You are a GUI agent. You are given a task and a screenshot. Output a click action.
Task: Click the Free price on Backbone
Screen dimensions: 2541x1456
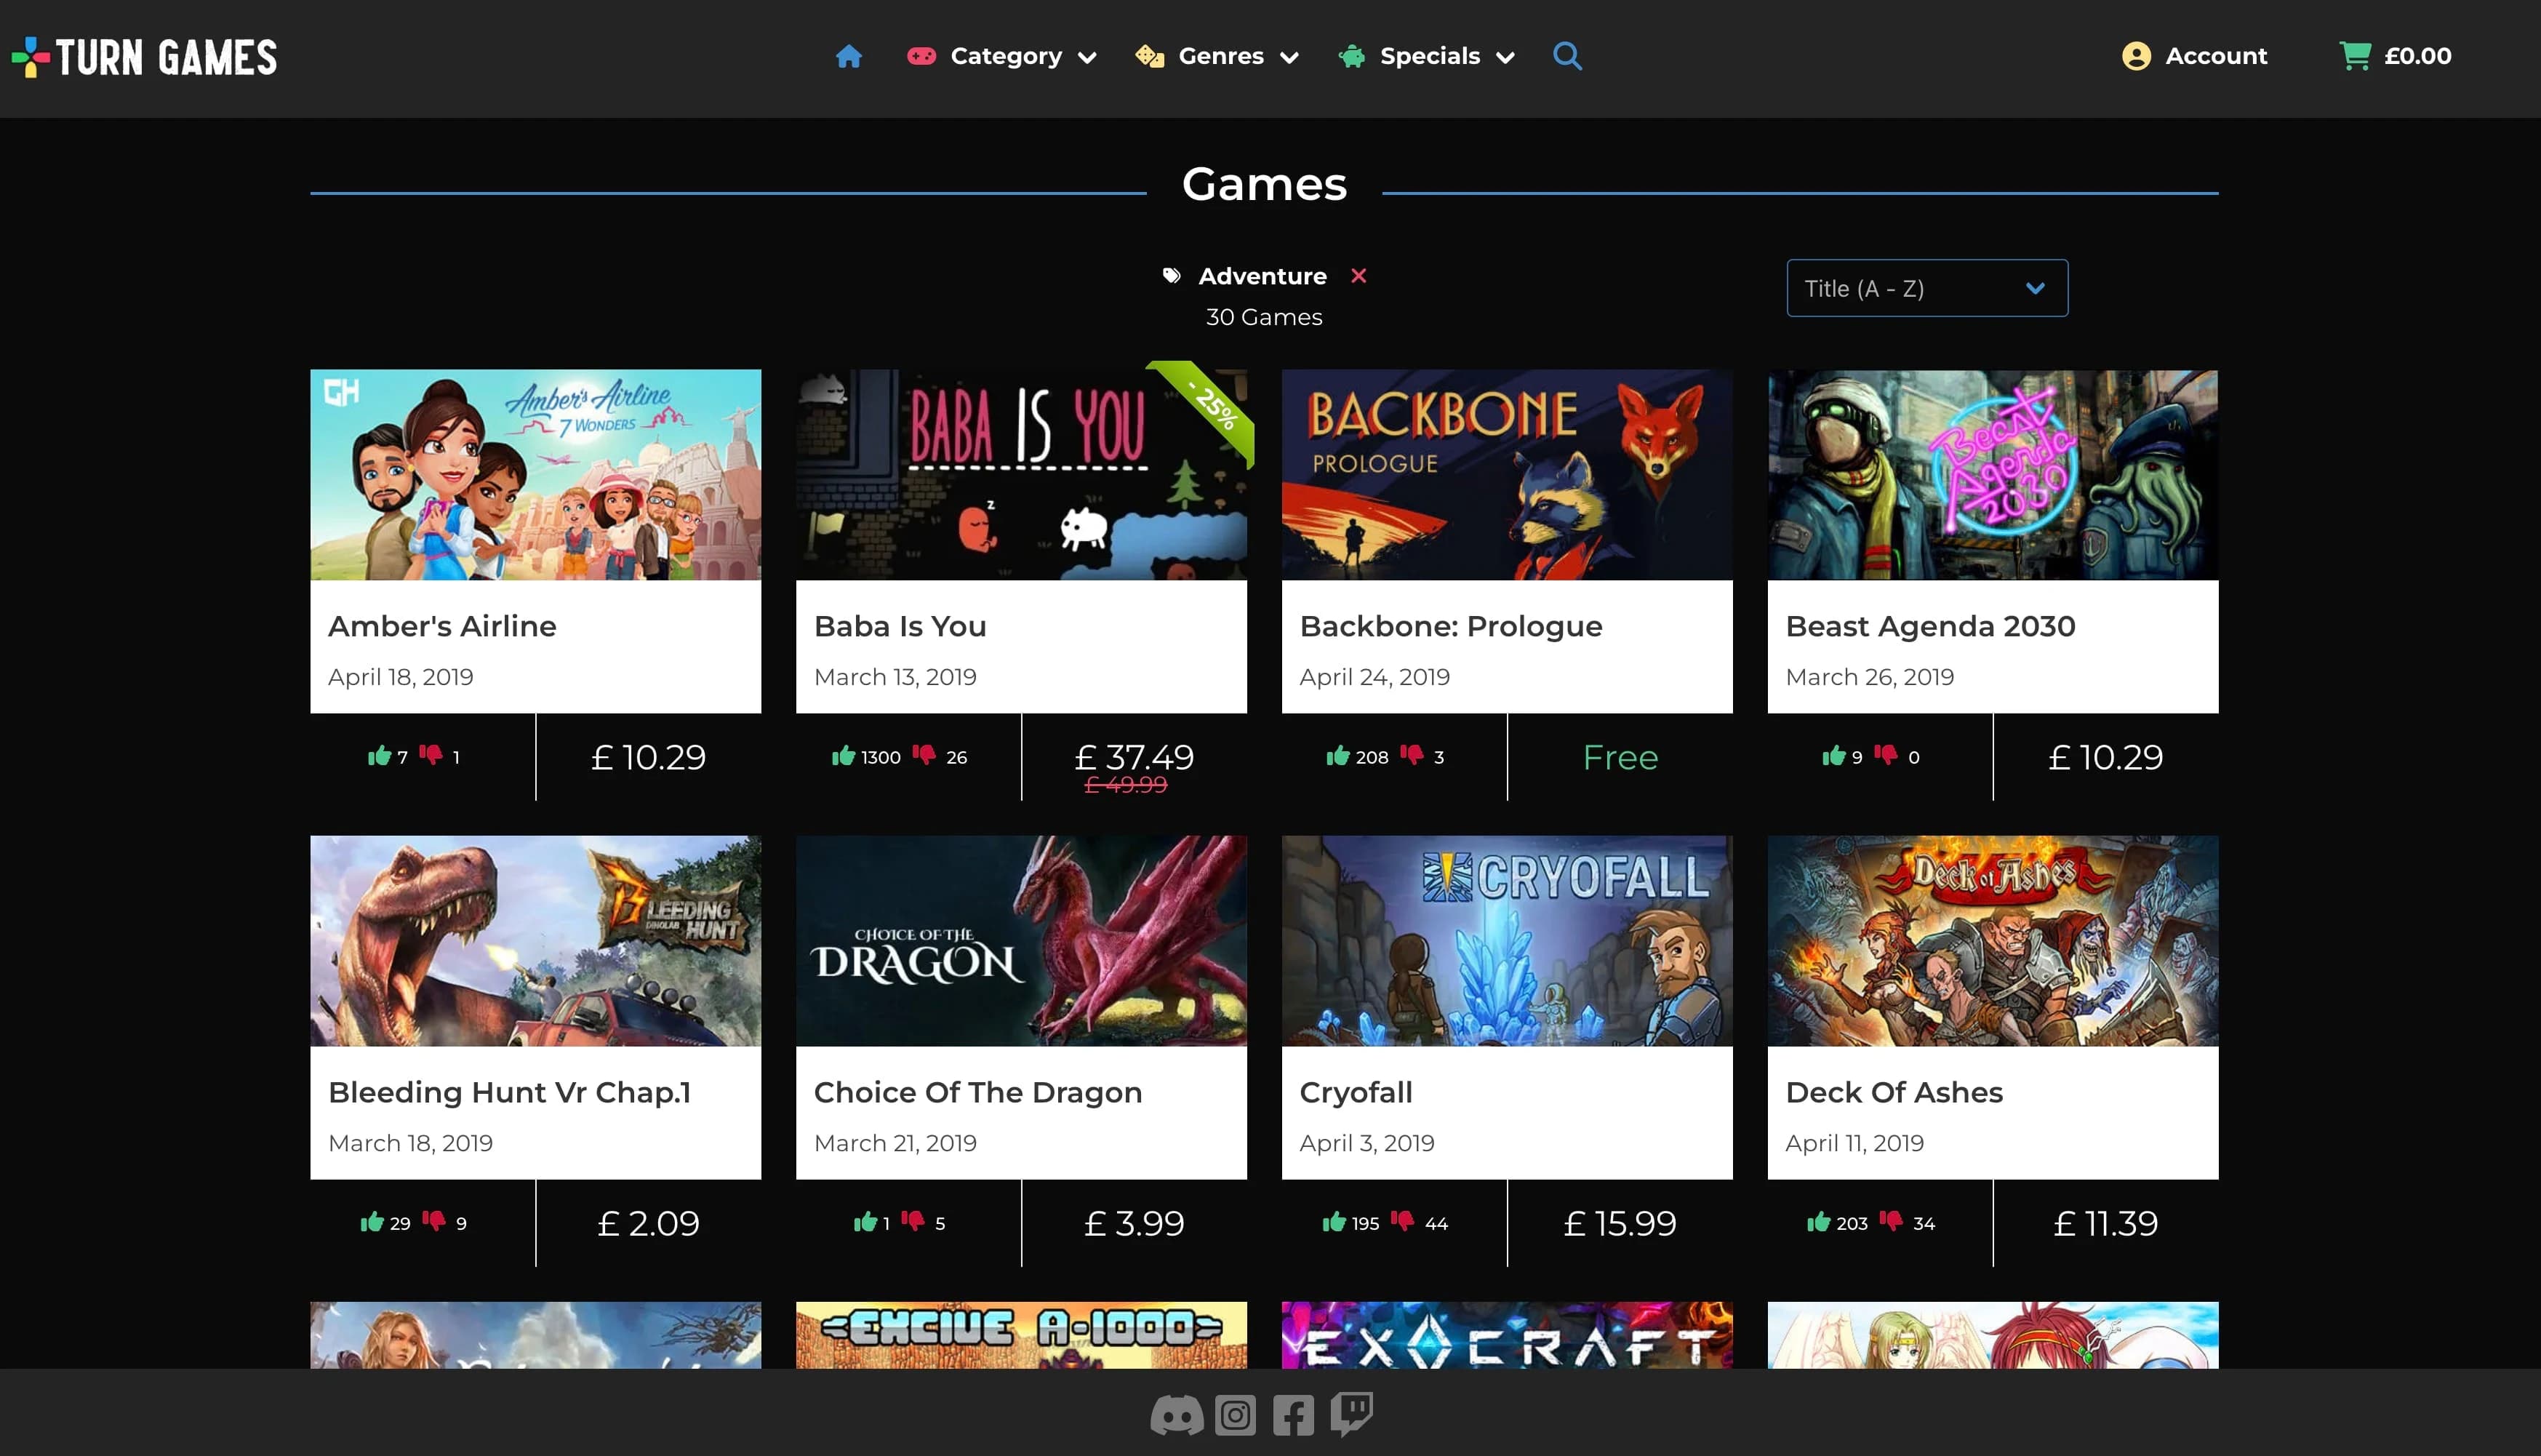[1620, 757]
